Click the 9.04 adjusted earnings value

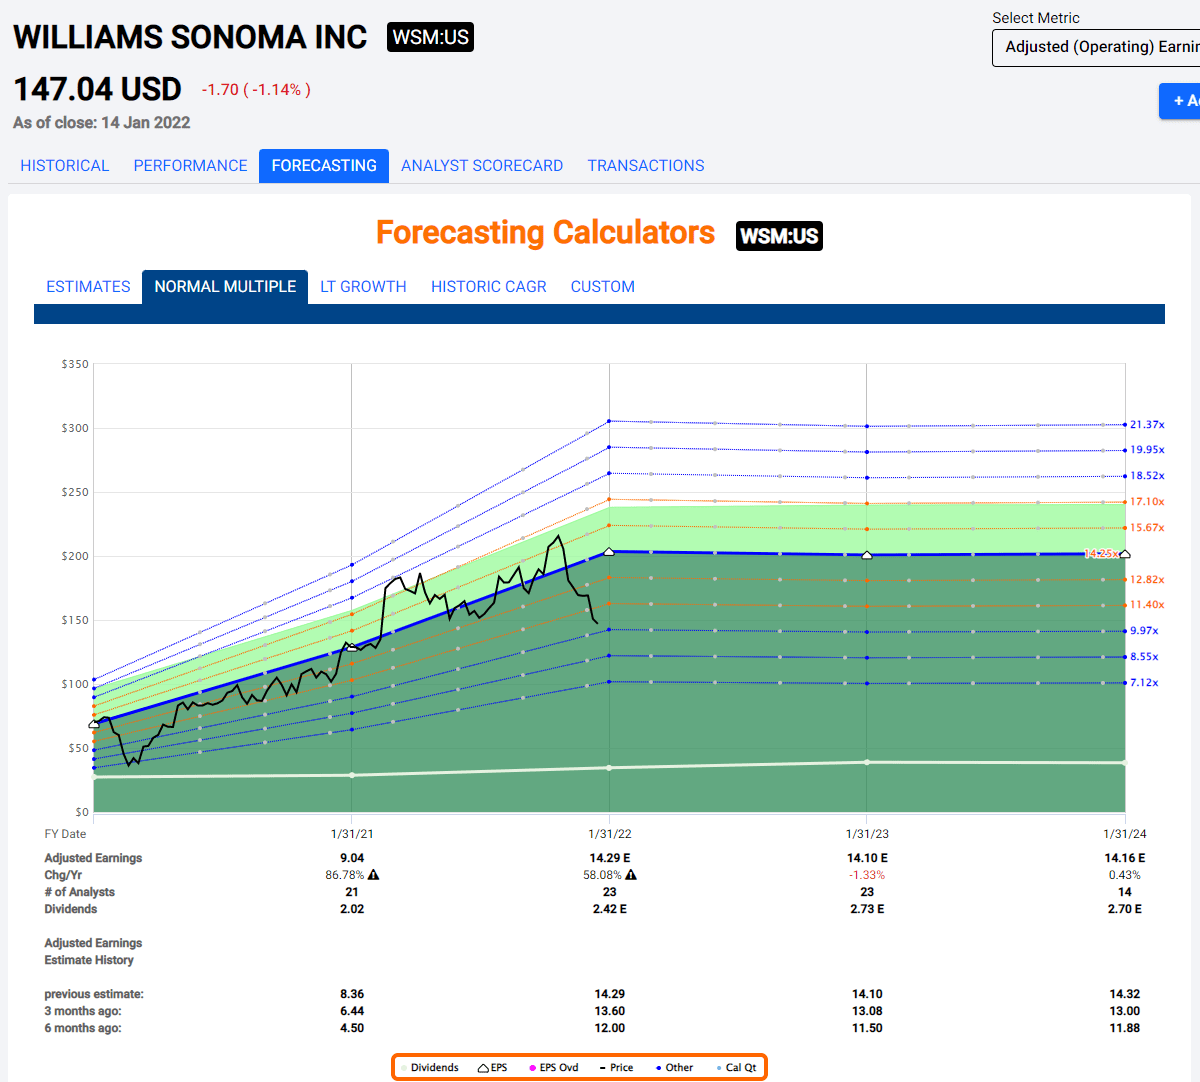pyautogui.click(x=352, y=858)
